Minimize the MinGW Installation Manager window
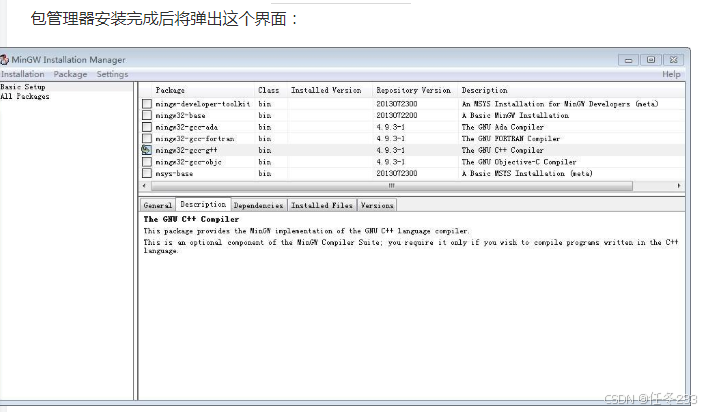This screenshot has width=711, height=412. [628, 60]
